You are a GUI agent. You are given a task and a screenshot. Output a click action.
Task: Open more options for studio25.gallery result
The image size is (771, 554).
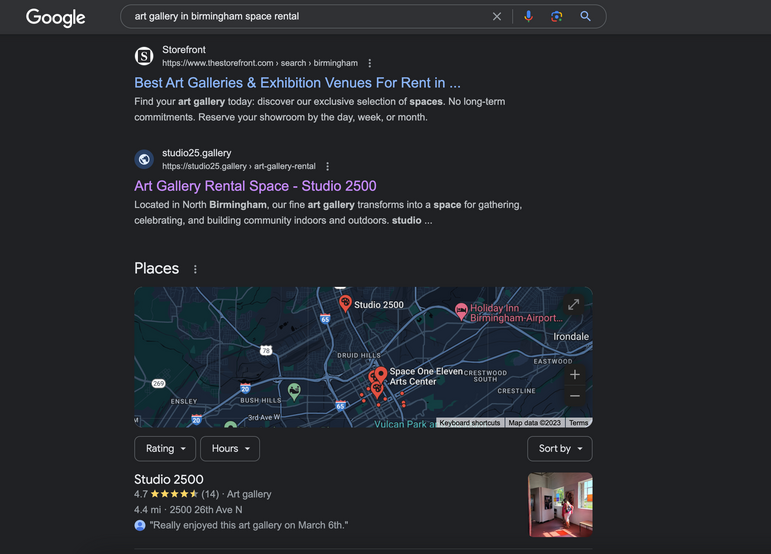coord(327,167)
